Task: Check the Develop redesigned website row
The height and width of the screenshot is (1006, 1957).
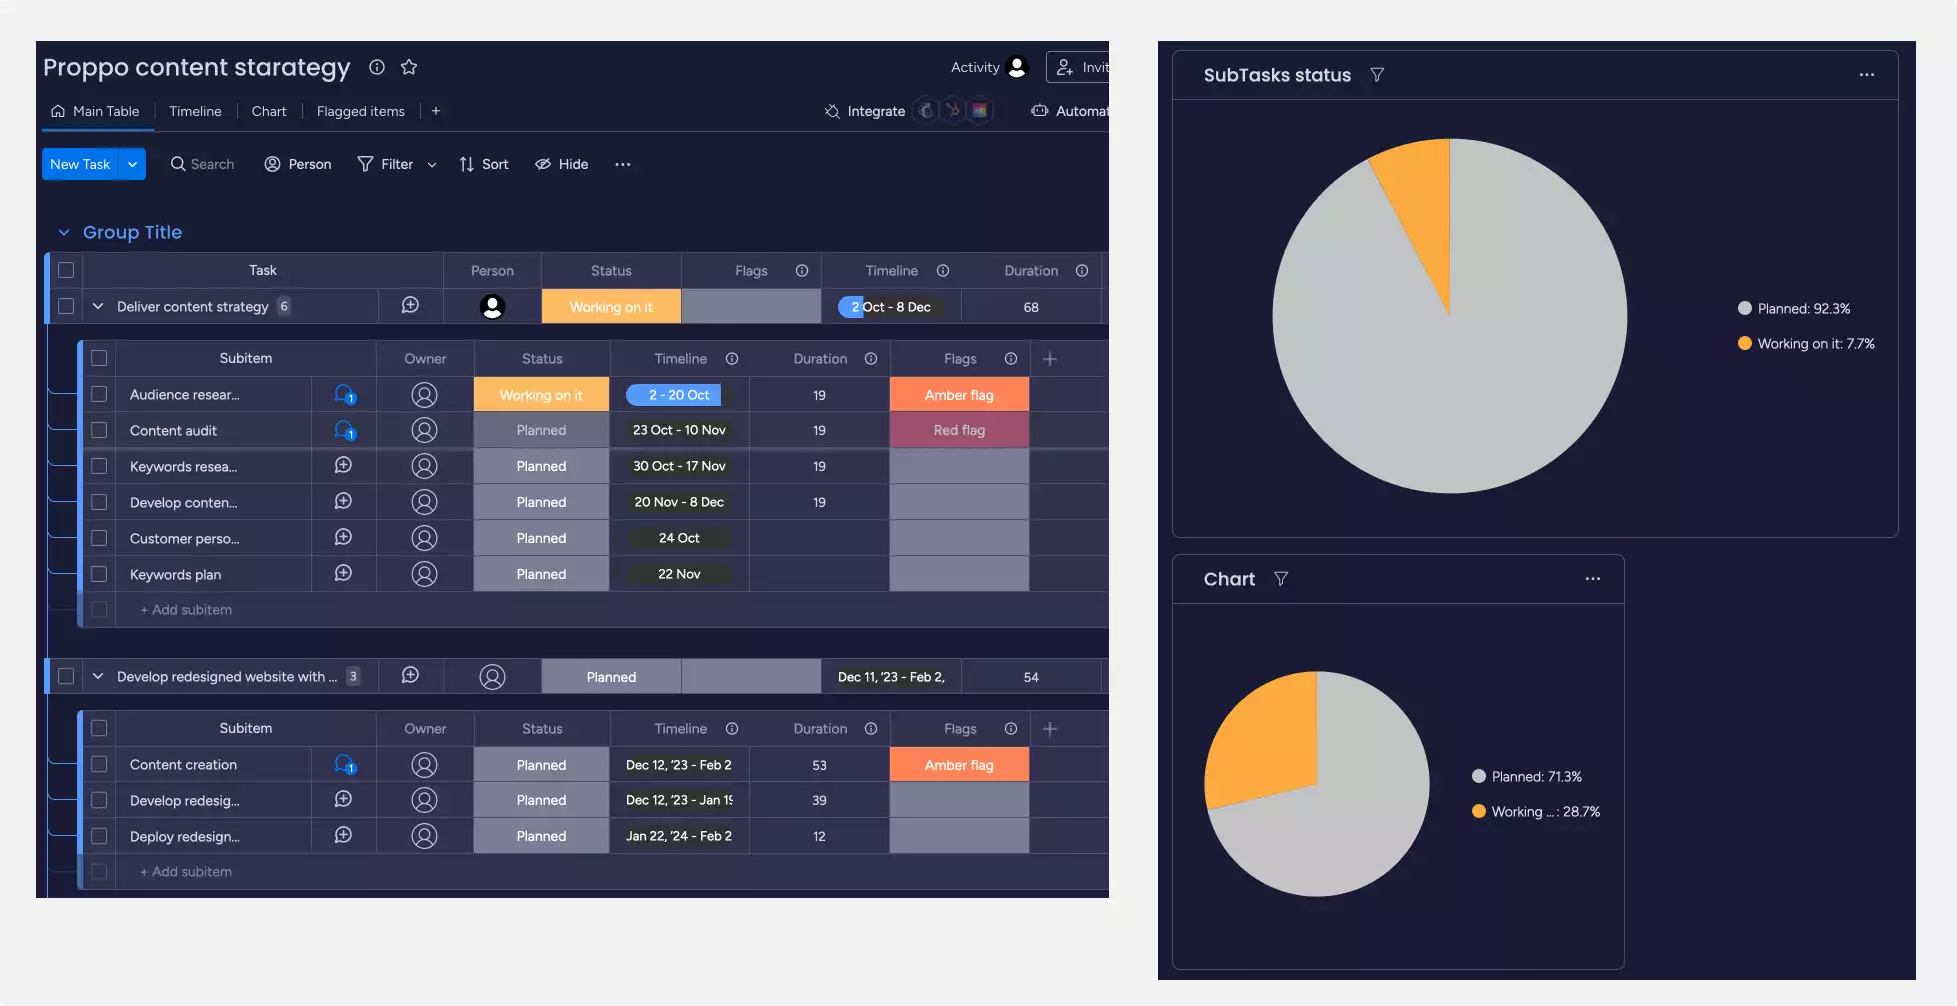Action: 66,676
